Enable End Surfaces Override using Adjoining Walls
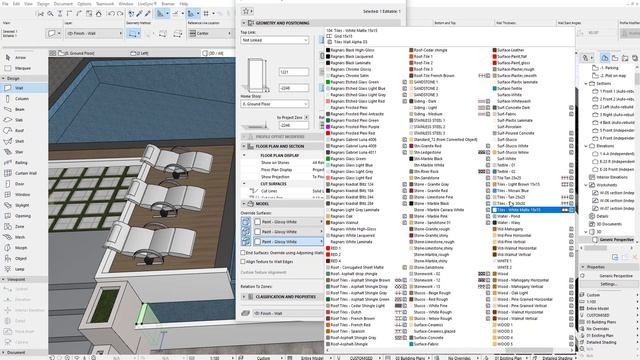Viewport: 640px width, 360px height. coord(243,253)
